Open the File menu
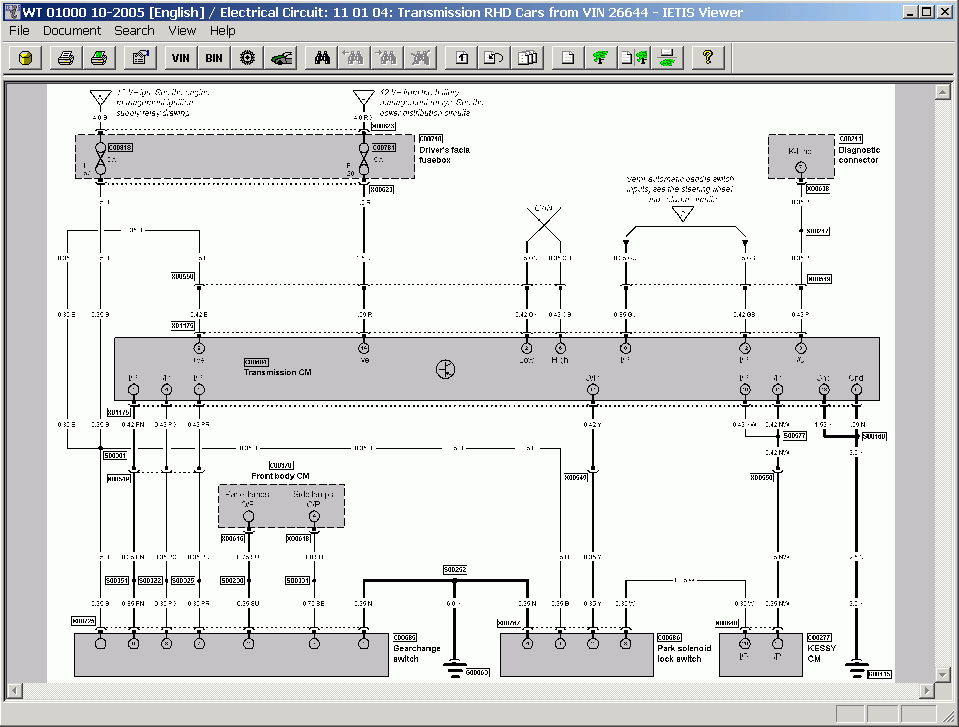959x727 pixels. coord(20,31)
